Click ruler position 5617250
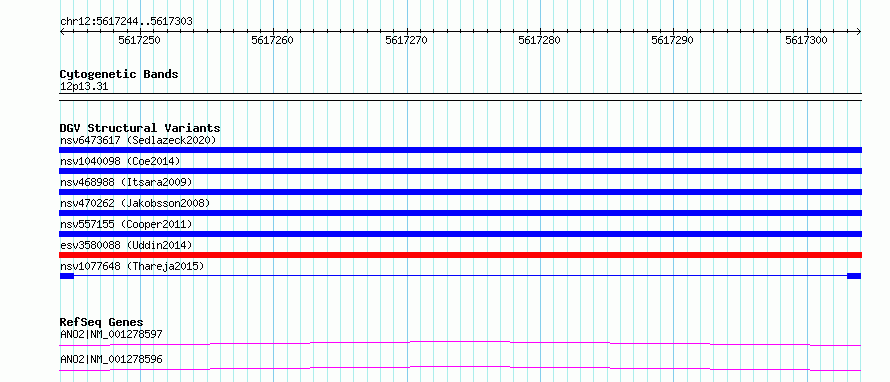Viewport: 890px width, 382px height. 139,40
